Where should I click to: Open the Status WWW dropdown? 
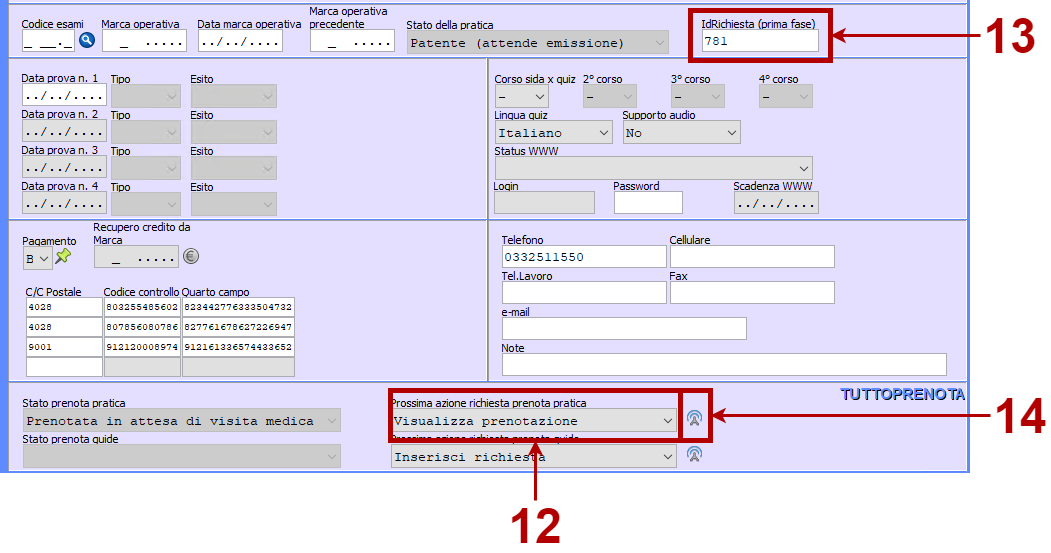pos(653,167)
